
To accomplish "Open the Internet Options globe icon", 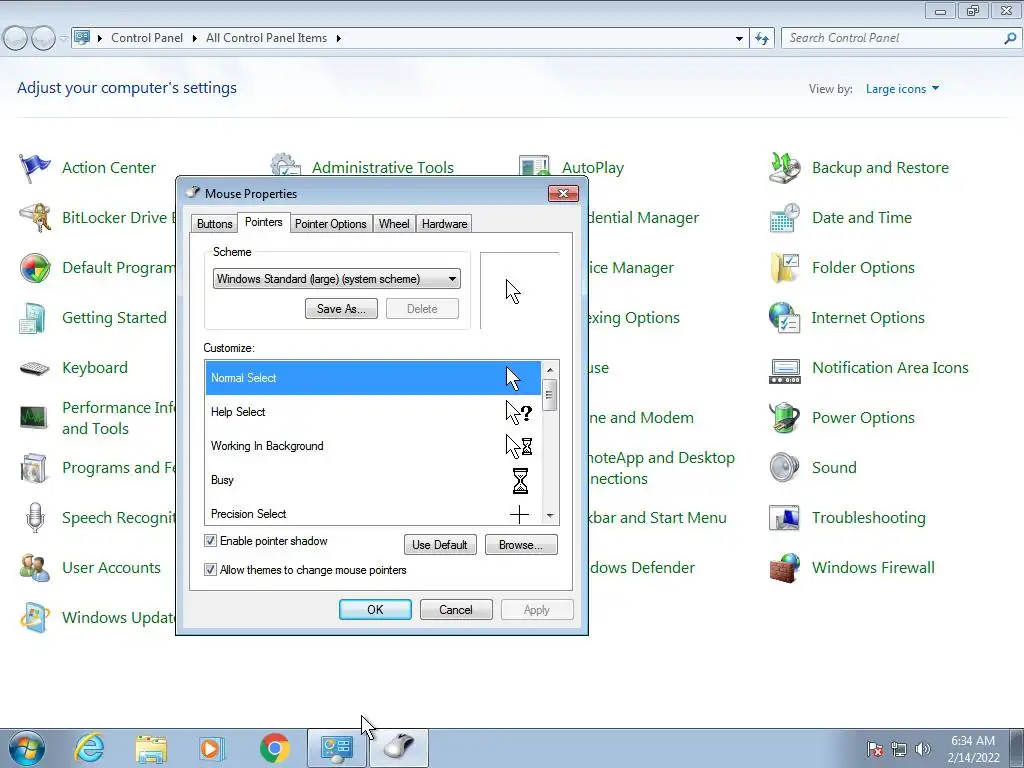I will click(x=784, y=318).
